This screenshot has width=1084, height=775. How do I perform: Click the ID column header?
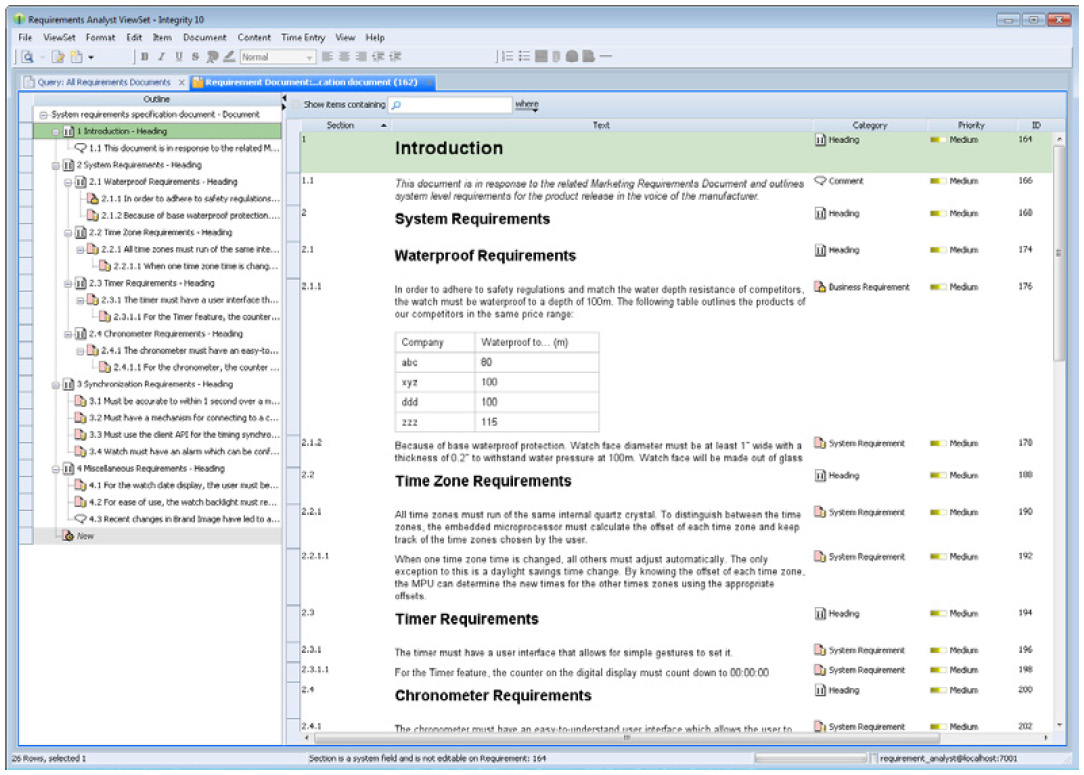(x=1036, y=125)
